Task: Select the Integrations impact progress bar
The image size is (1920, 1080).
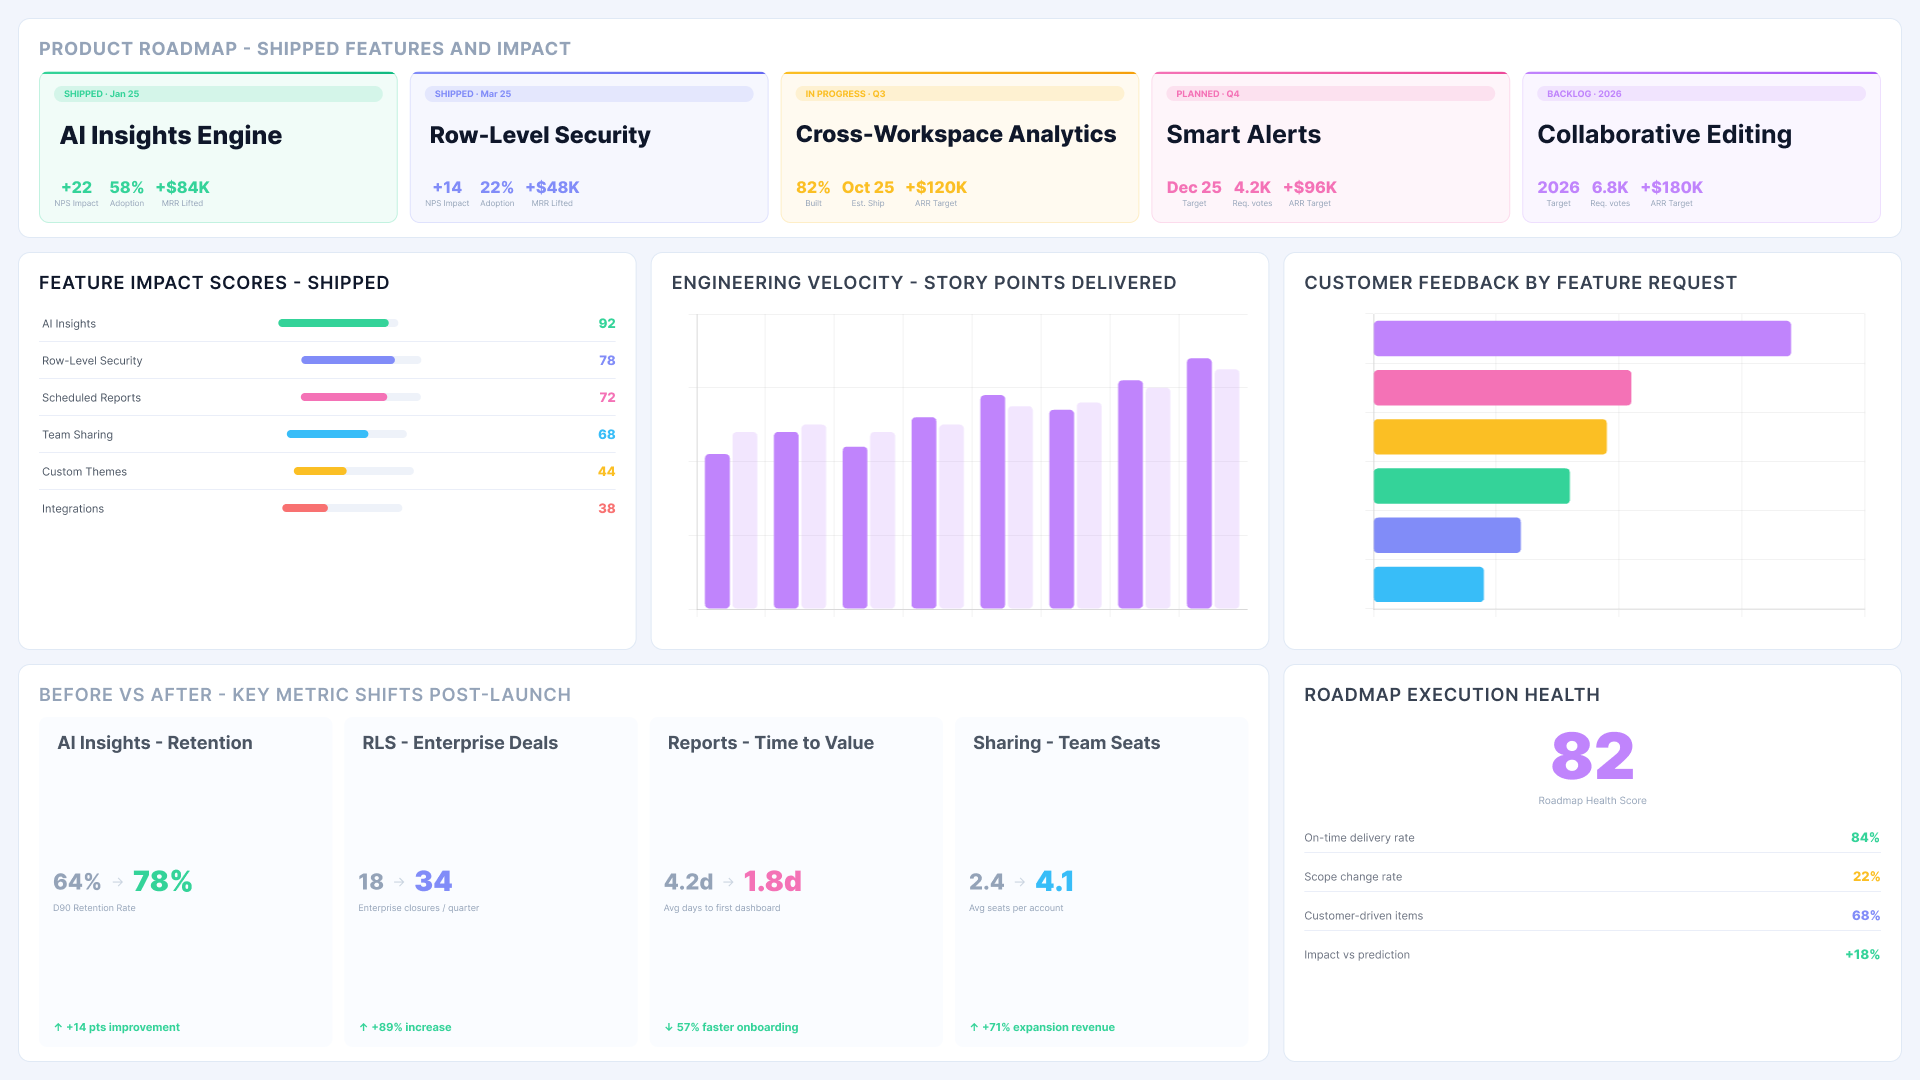Action: pos(342,508)
